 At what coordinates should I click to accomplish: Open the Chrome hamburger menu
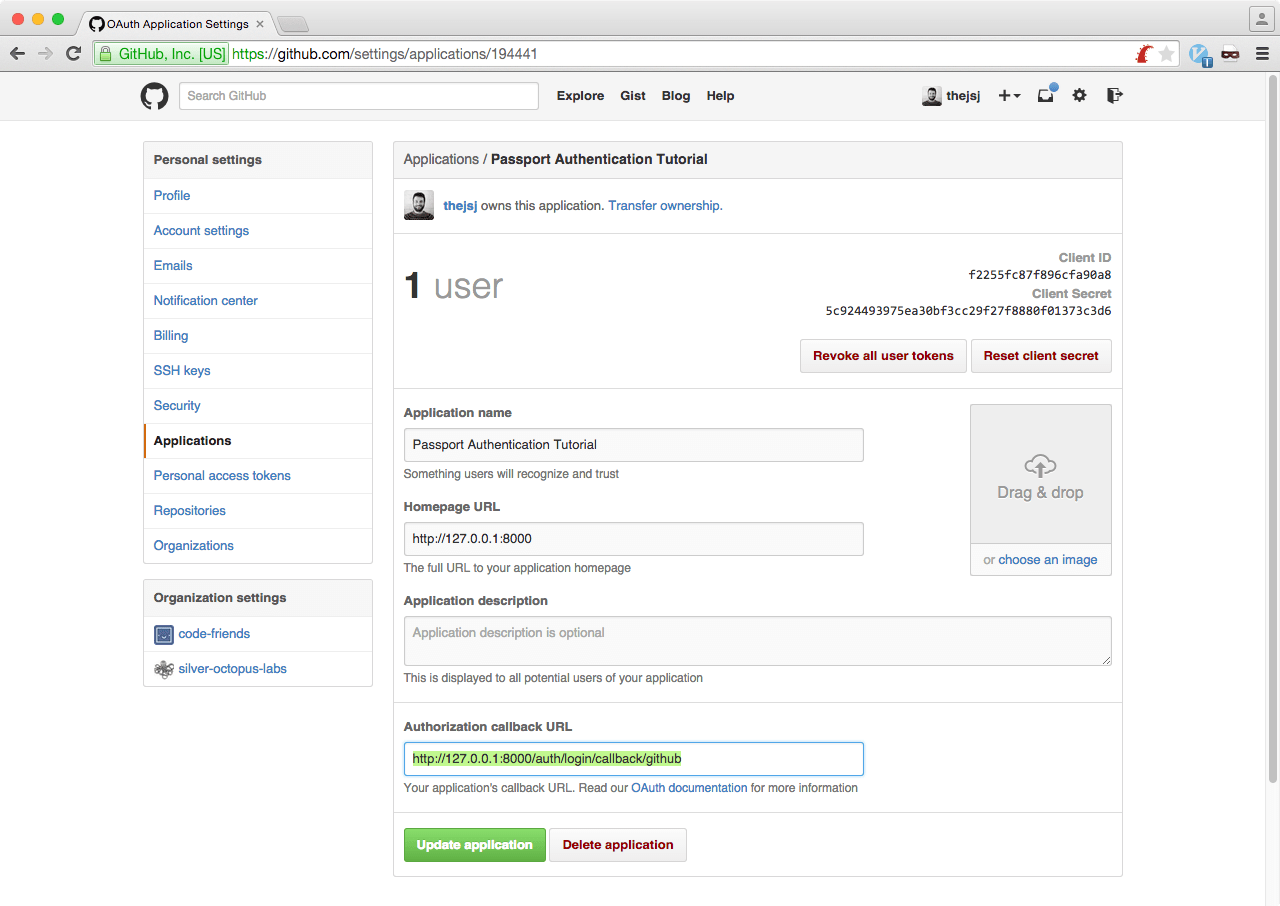pos(1262,54)
